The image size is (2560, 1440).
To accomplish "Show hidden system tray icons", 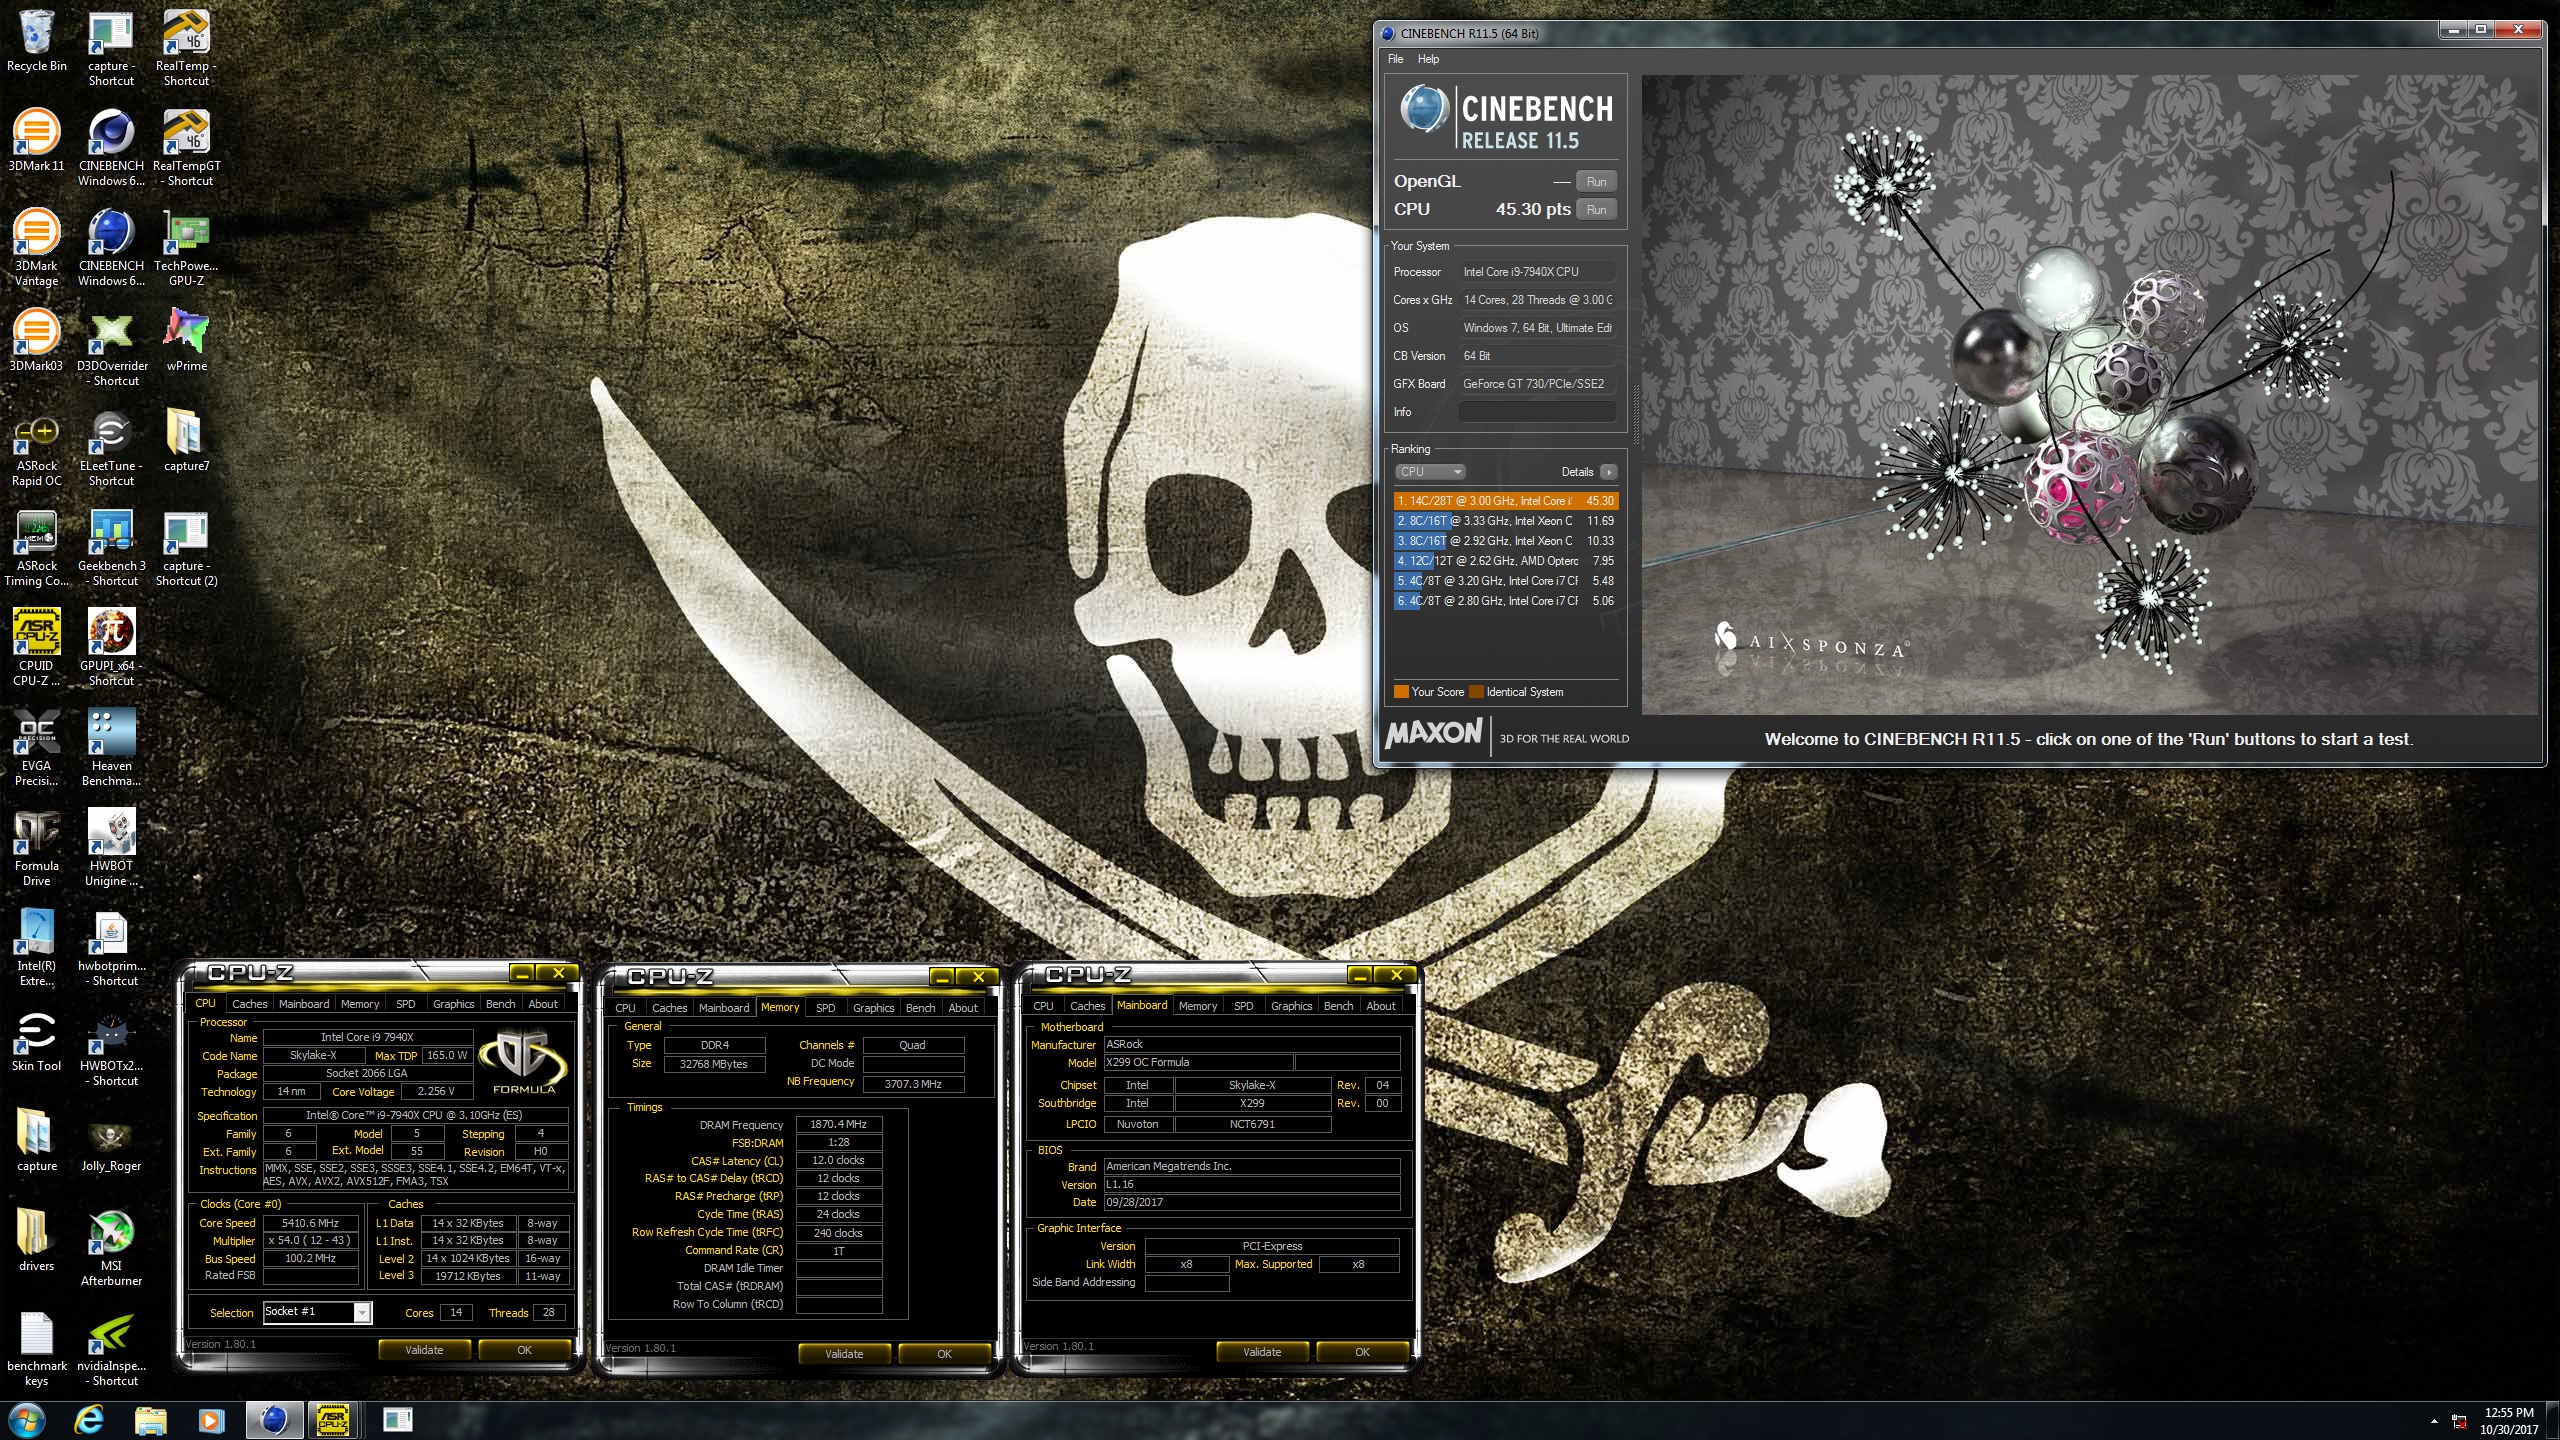I will 2434,1421.
